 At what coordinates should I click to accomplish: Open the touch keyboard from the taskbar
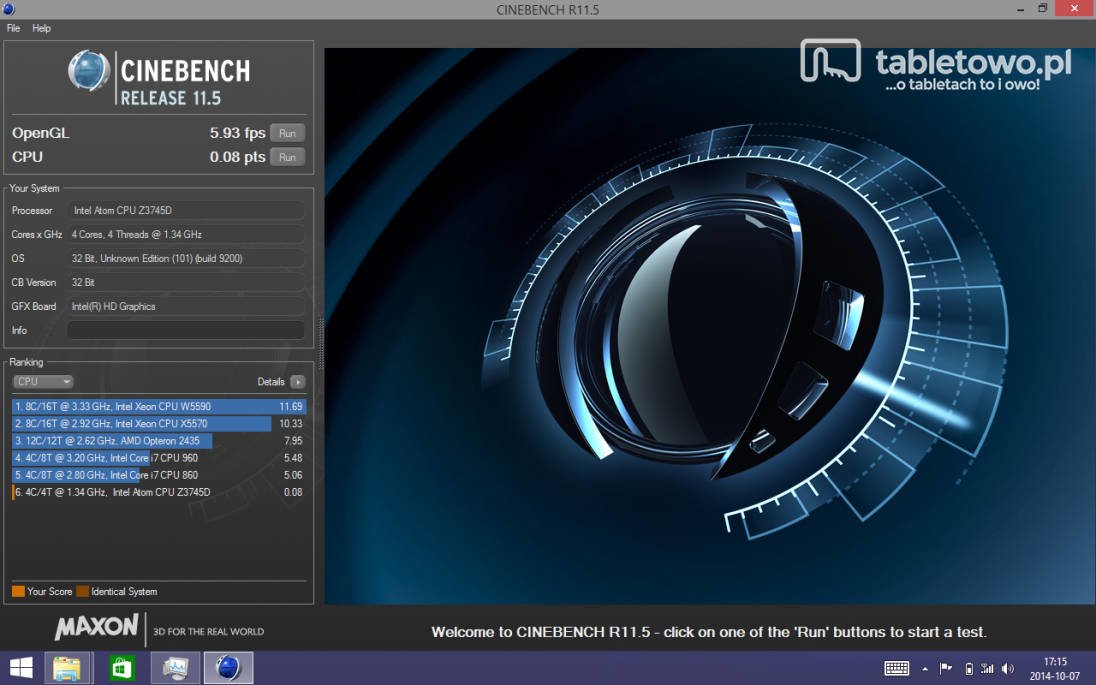[896, 669]
